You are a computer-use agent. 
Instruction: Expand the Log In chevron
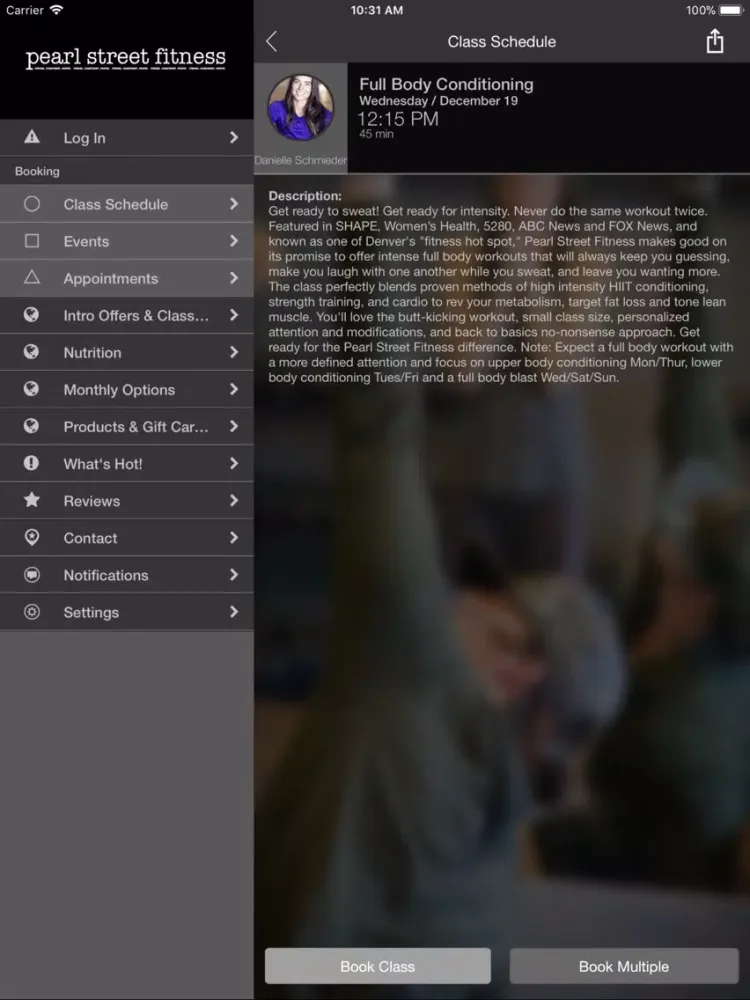(x=234, y=137)
